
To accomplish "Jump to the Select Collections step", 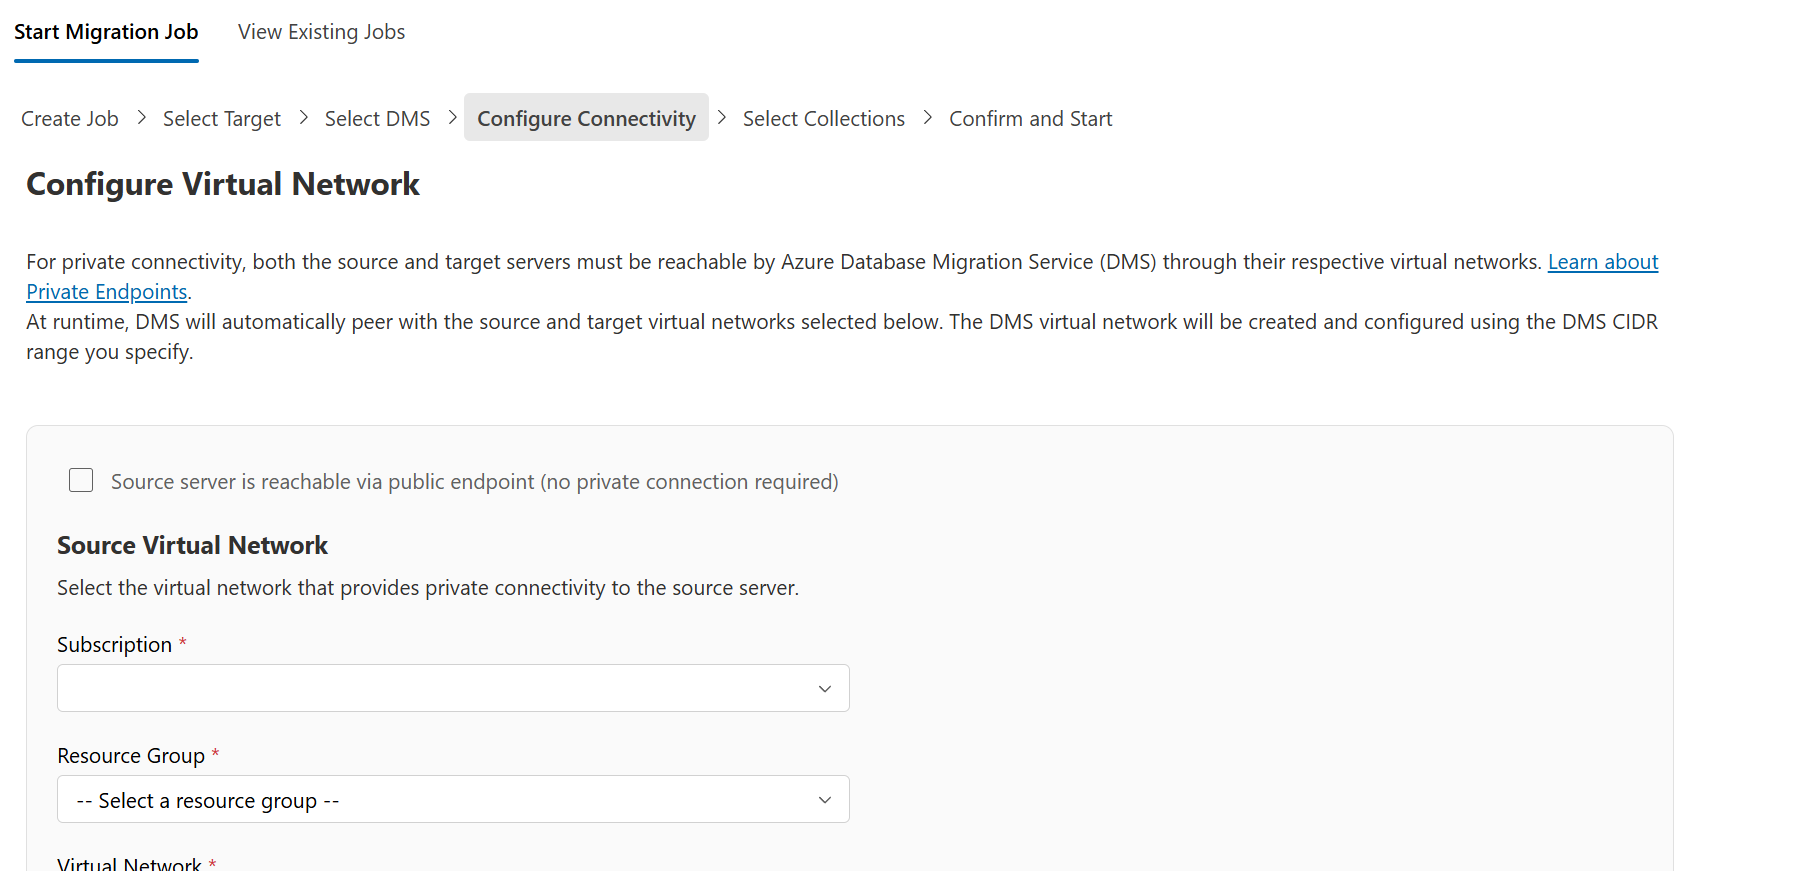I will (823, 119).
